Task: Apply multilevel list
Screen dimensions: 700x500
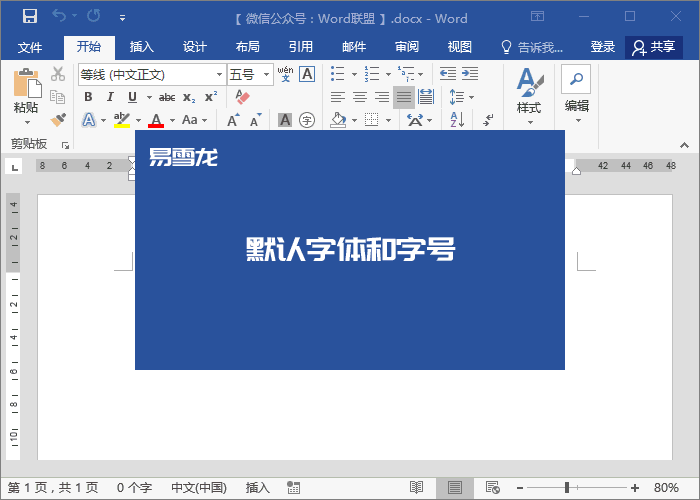Action: [406, 74]
